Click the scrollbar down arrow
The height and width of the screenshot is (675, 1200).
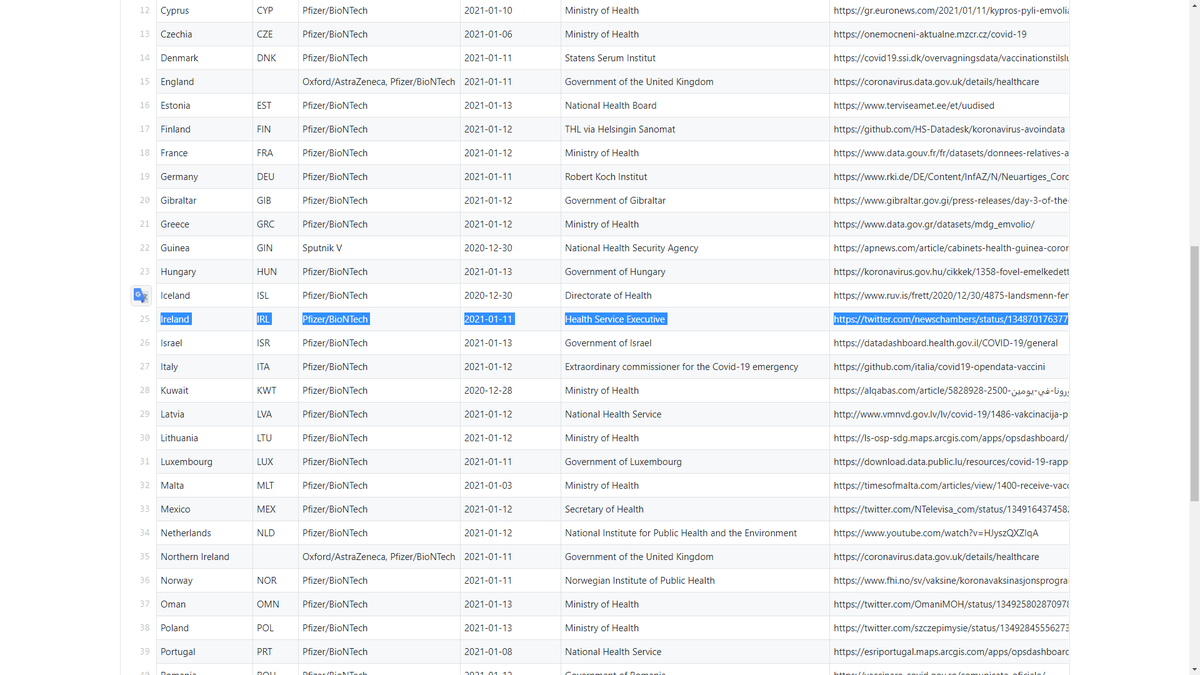click(x=1192, y=668)
